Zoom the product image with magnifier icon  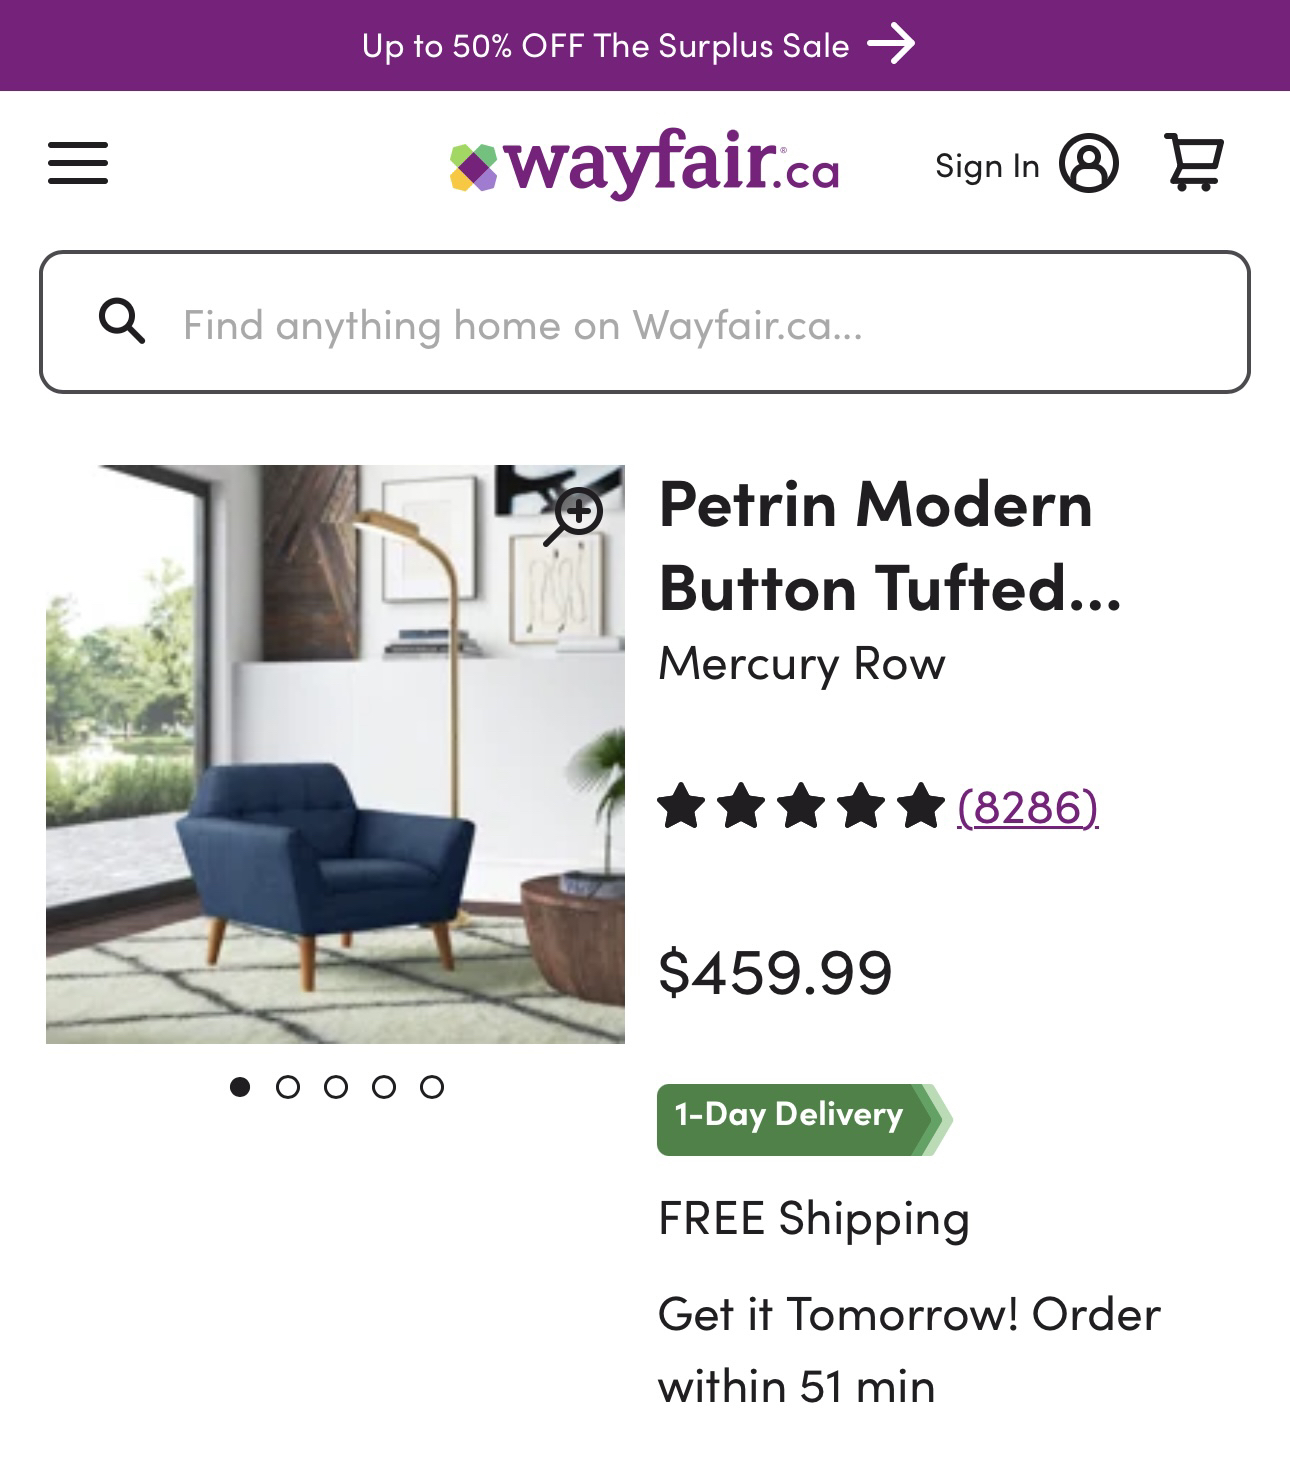573,517
